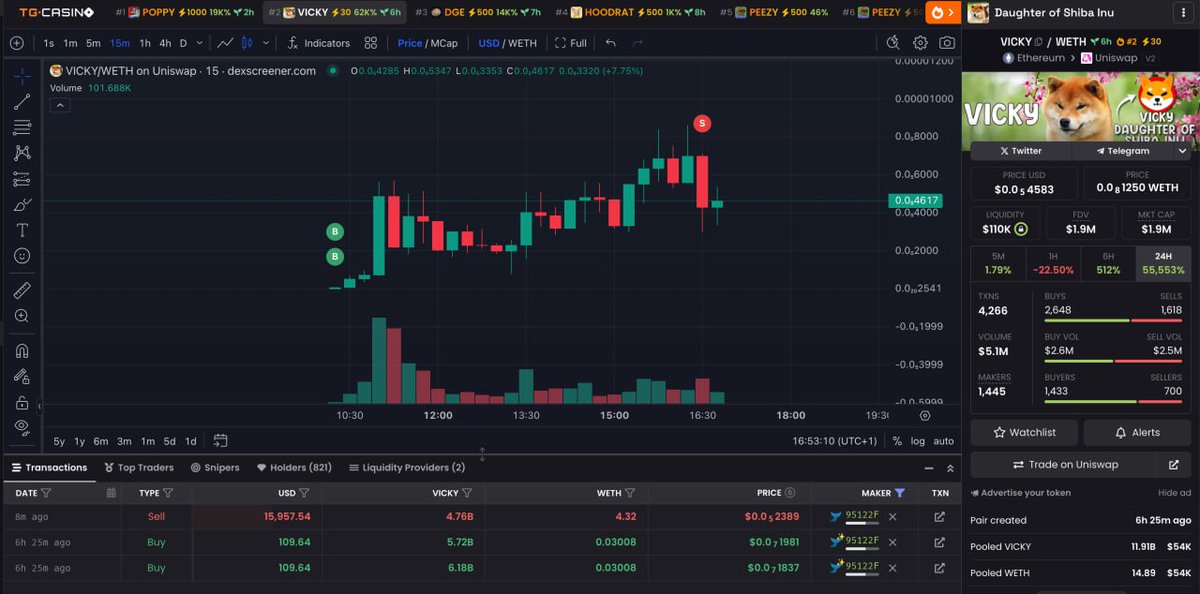The image size is (1200, 594).
Task: Switch chart to MCap view
Action: point(444,43)
